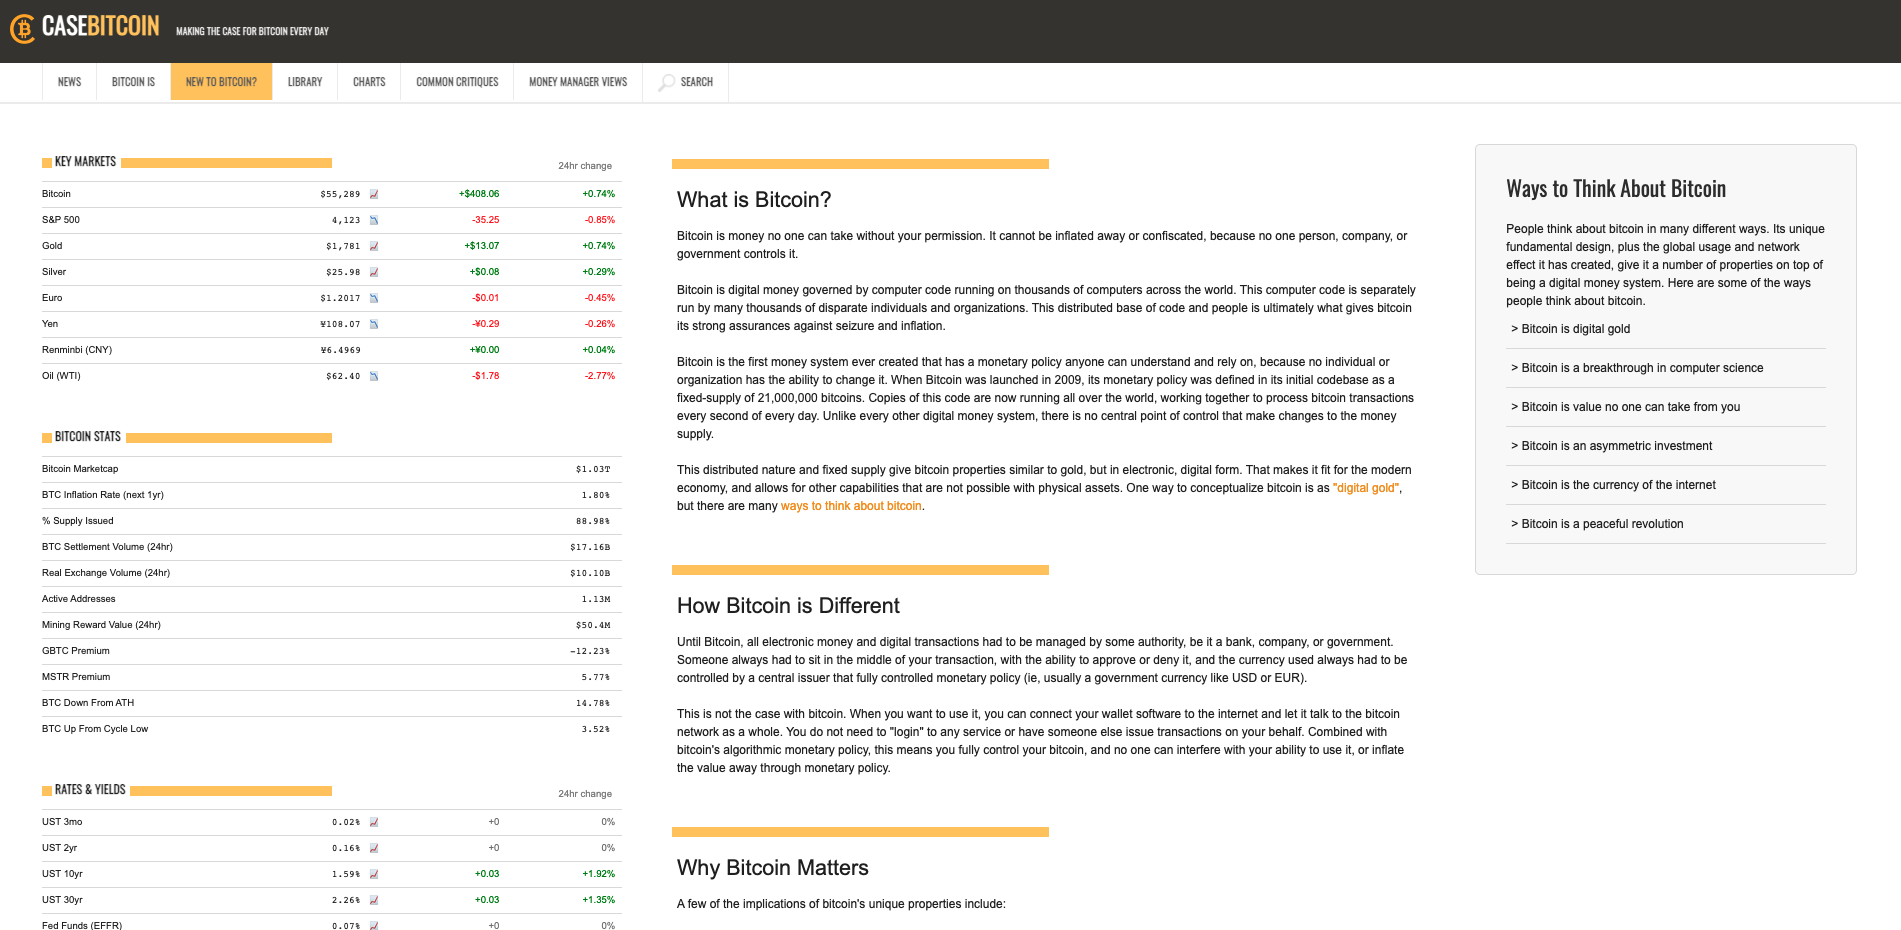The height and width of the screenshot is (930, 1901).
Task: Click the Real Exchange Volume (24hr) label
Action: (106, 573)
